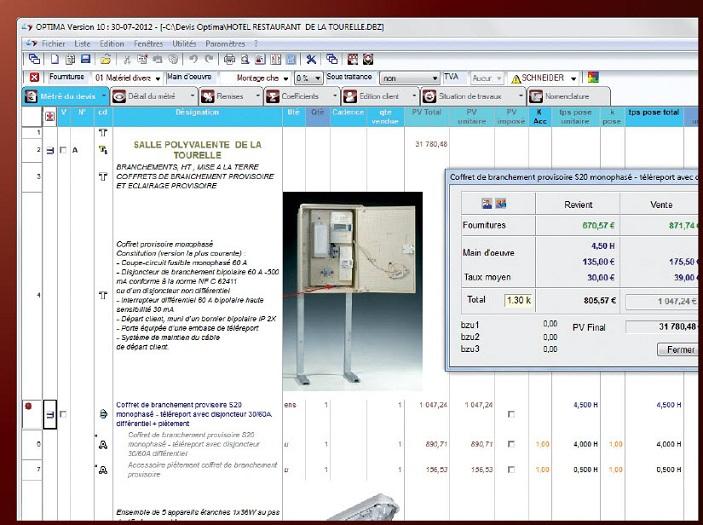Toggle PV imposé checkbox on the 890,71 row
Viewport: 703px width, 525px height.
pyautogui.click(x=511, y=444)
